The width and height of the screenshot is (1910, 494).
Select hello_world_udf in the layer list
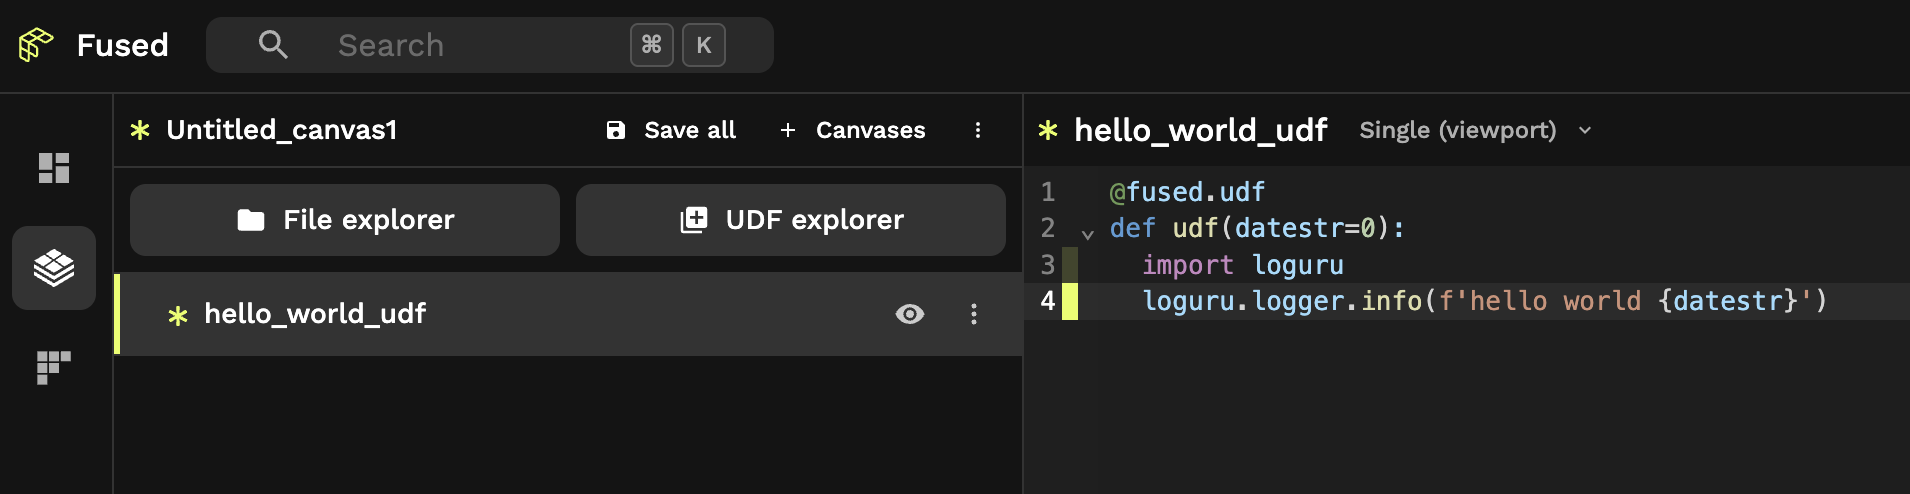(x=315, y=314)
